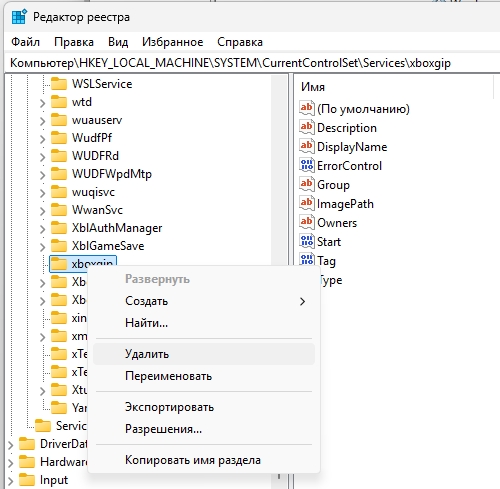The height and width of the screenshot is (489, 500).
Task: Click the XblAuthManager folder icon
Action: coord(59,228)
